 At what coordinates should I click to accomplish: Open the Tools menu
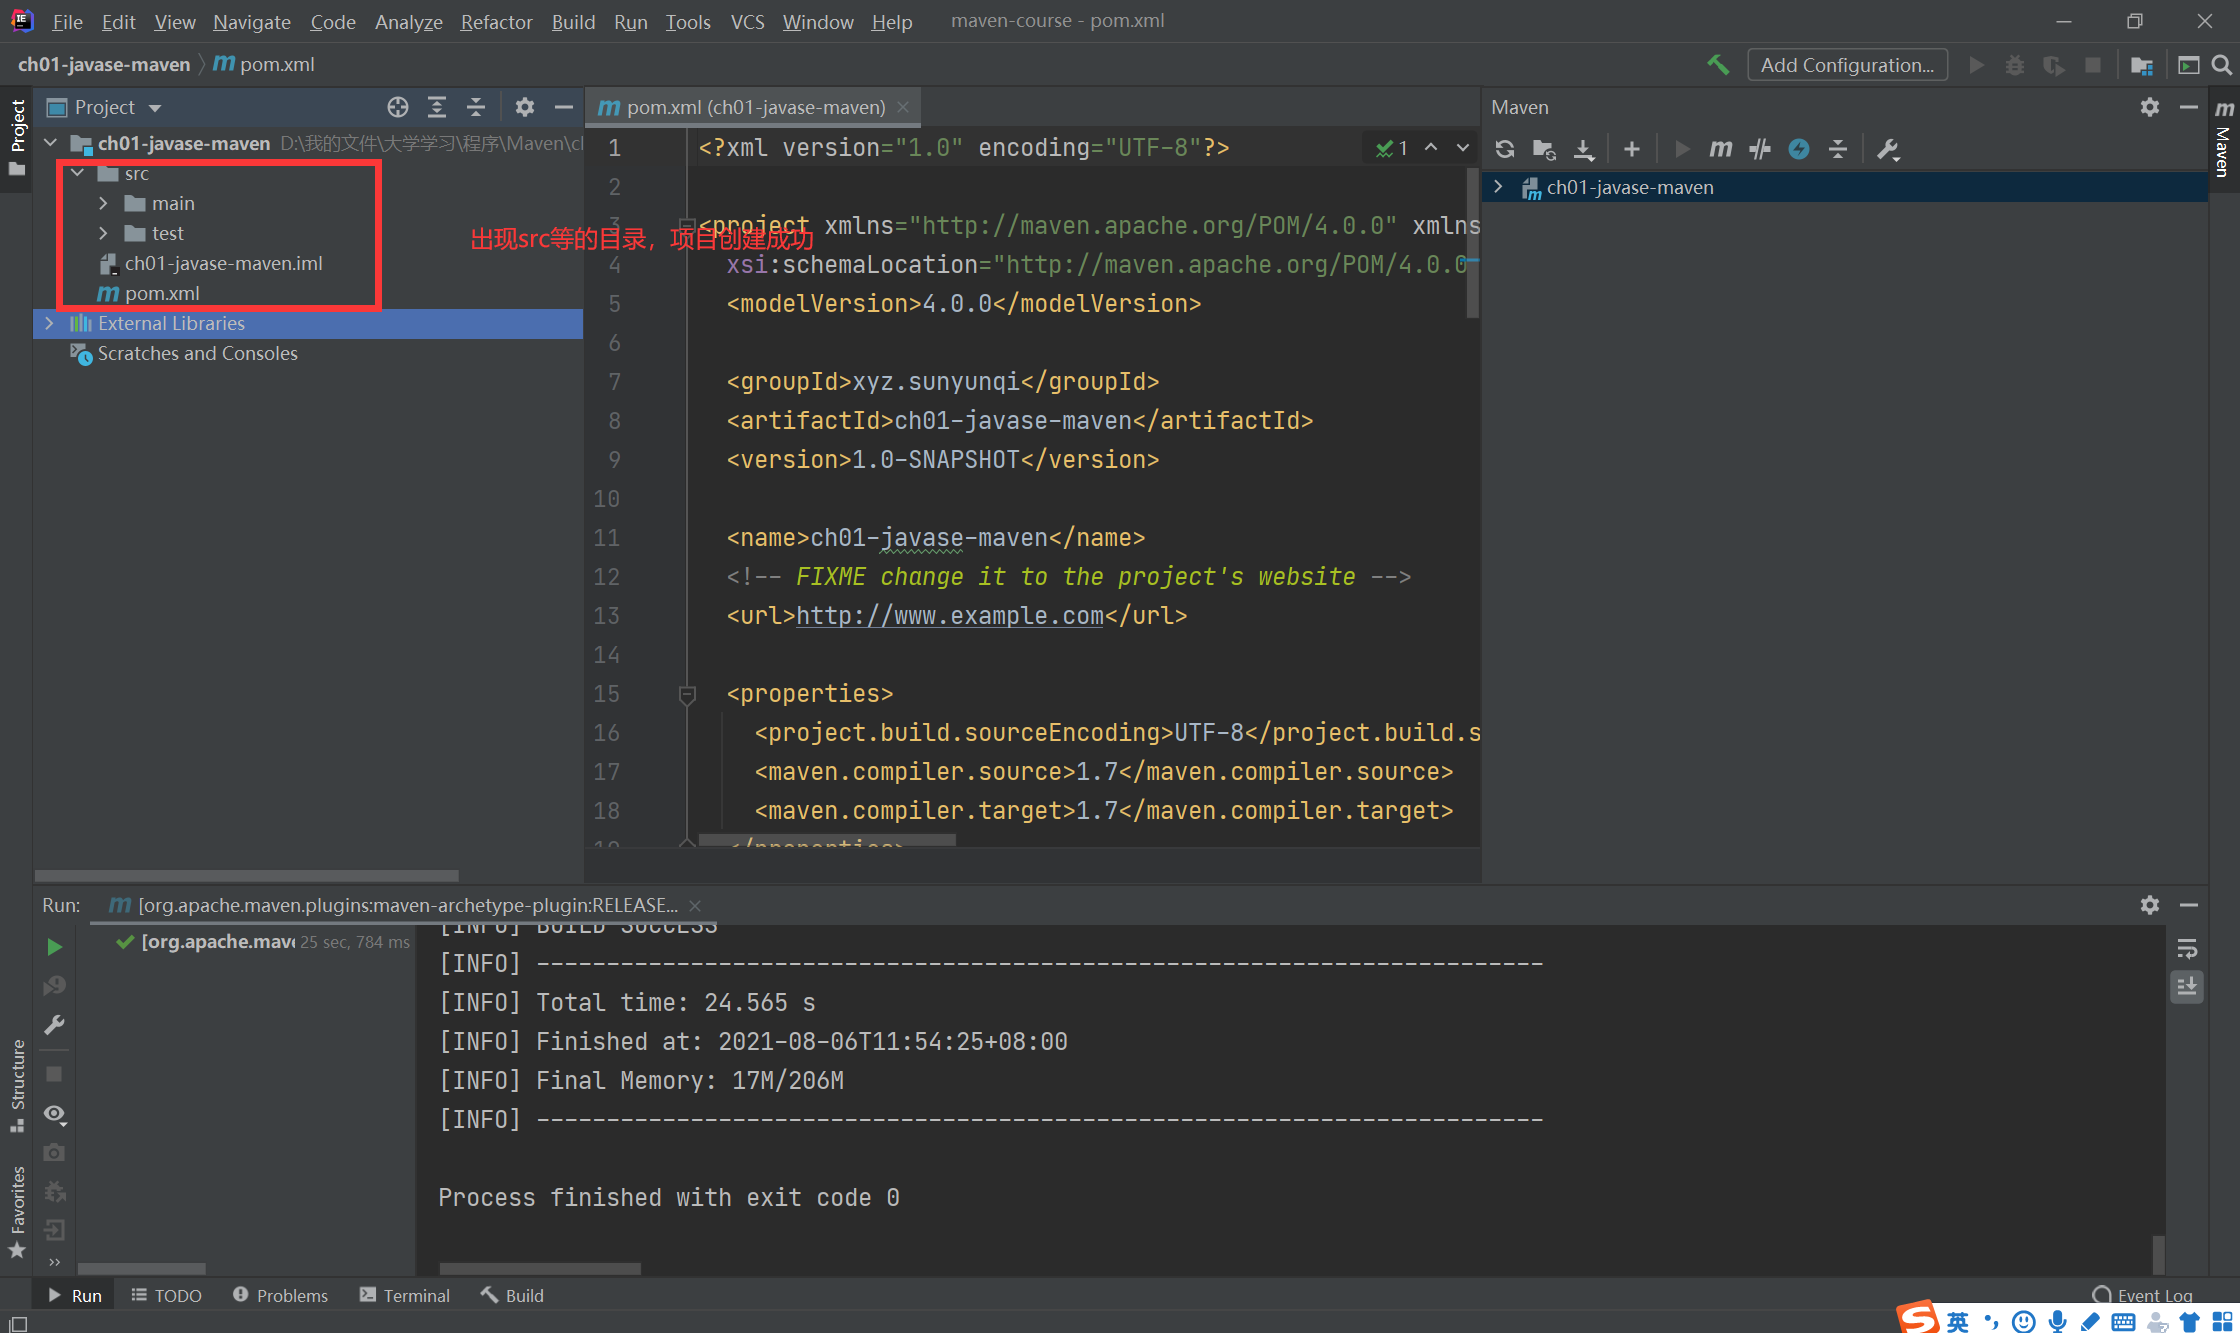point(688,21)
